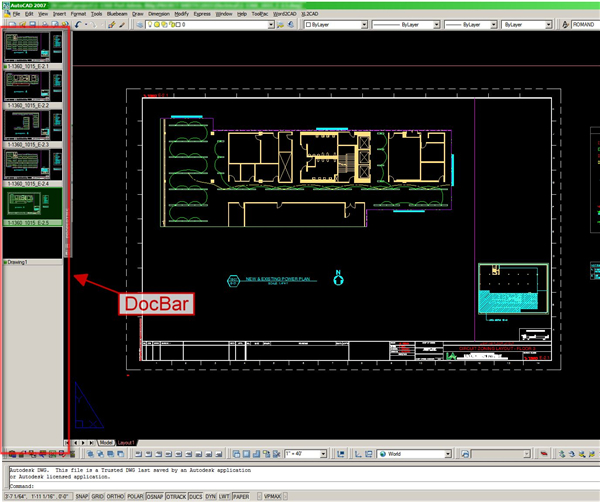Open the Bluebeam menu

(117, 14)
